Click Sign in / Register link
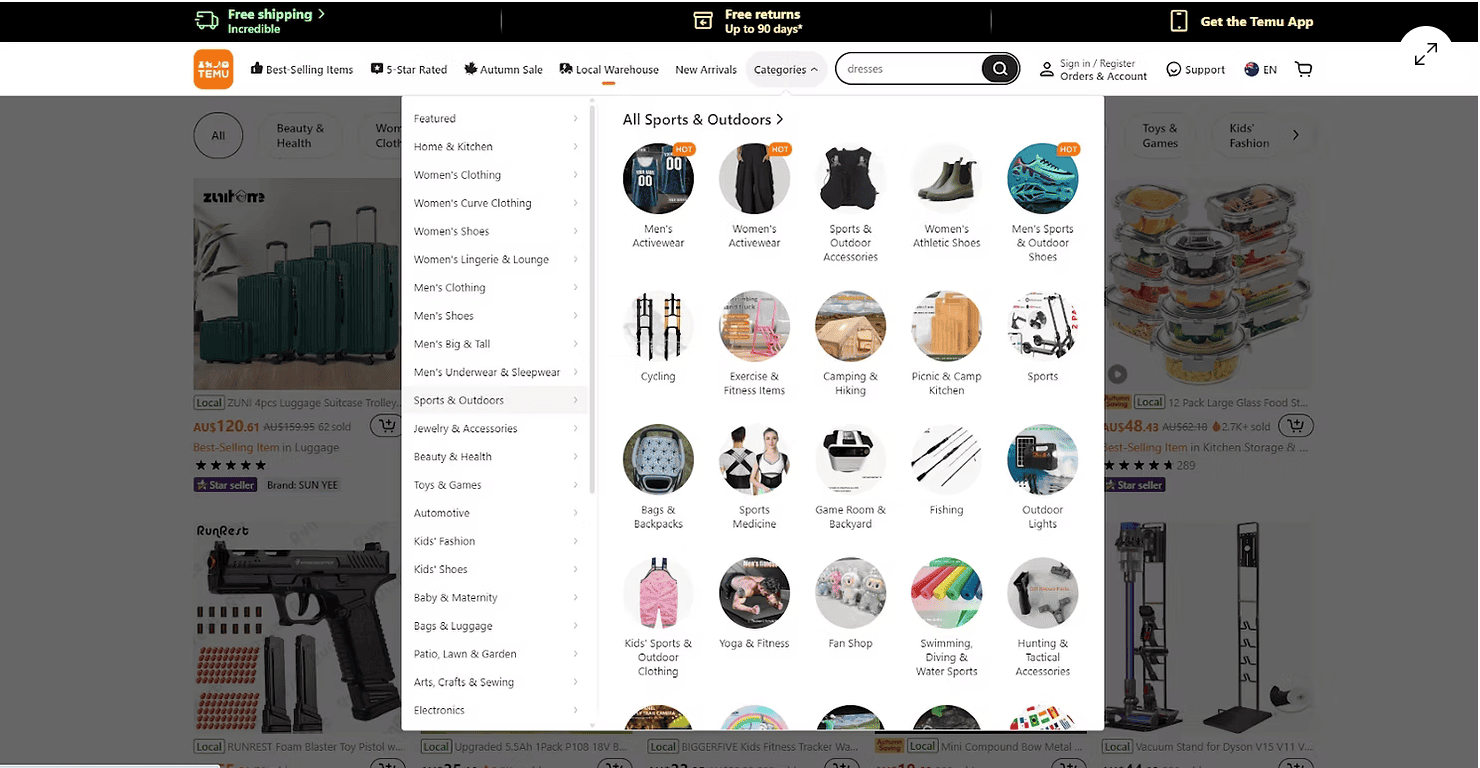The height and width of the screenshot is (768, 1480). pyautogui.click(x=1097, y=63)
